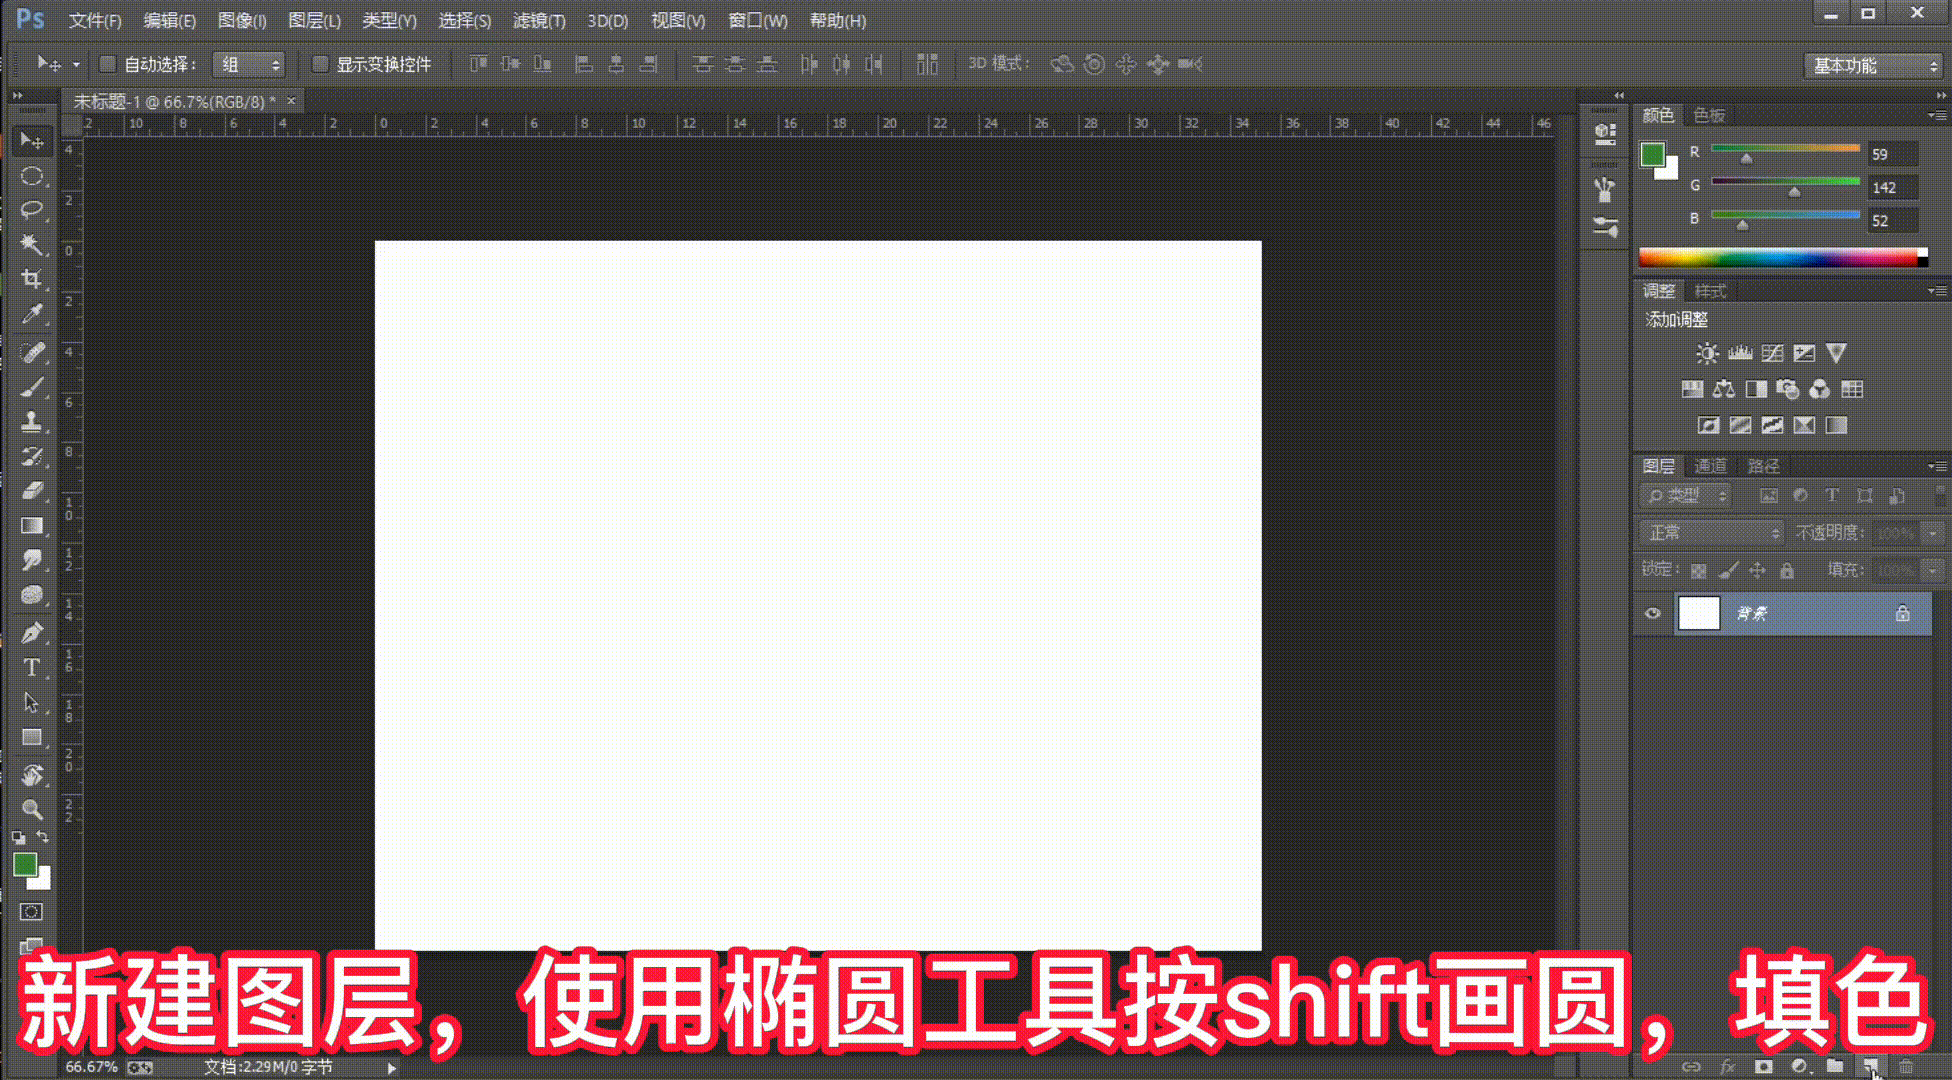Select the Elliptical Marquee tool
The height and width of the screenshot is (1080, 1952).
[32, 176]
